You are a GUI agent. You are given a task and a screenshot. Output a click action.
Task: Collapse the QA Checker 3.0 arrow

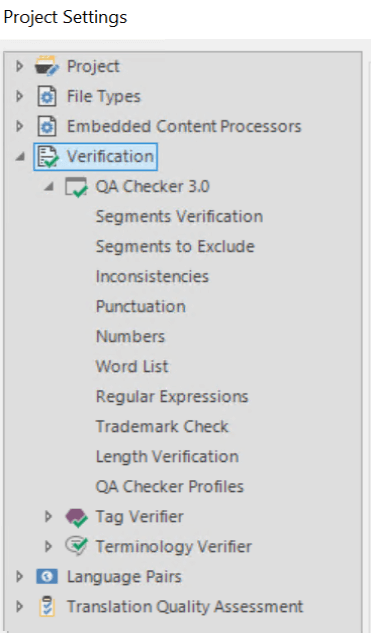(48, 187)
